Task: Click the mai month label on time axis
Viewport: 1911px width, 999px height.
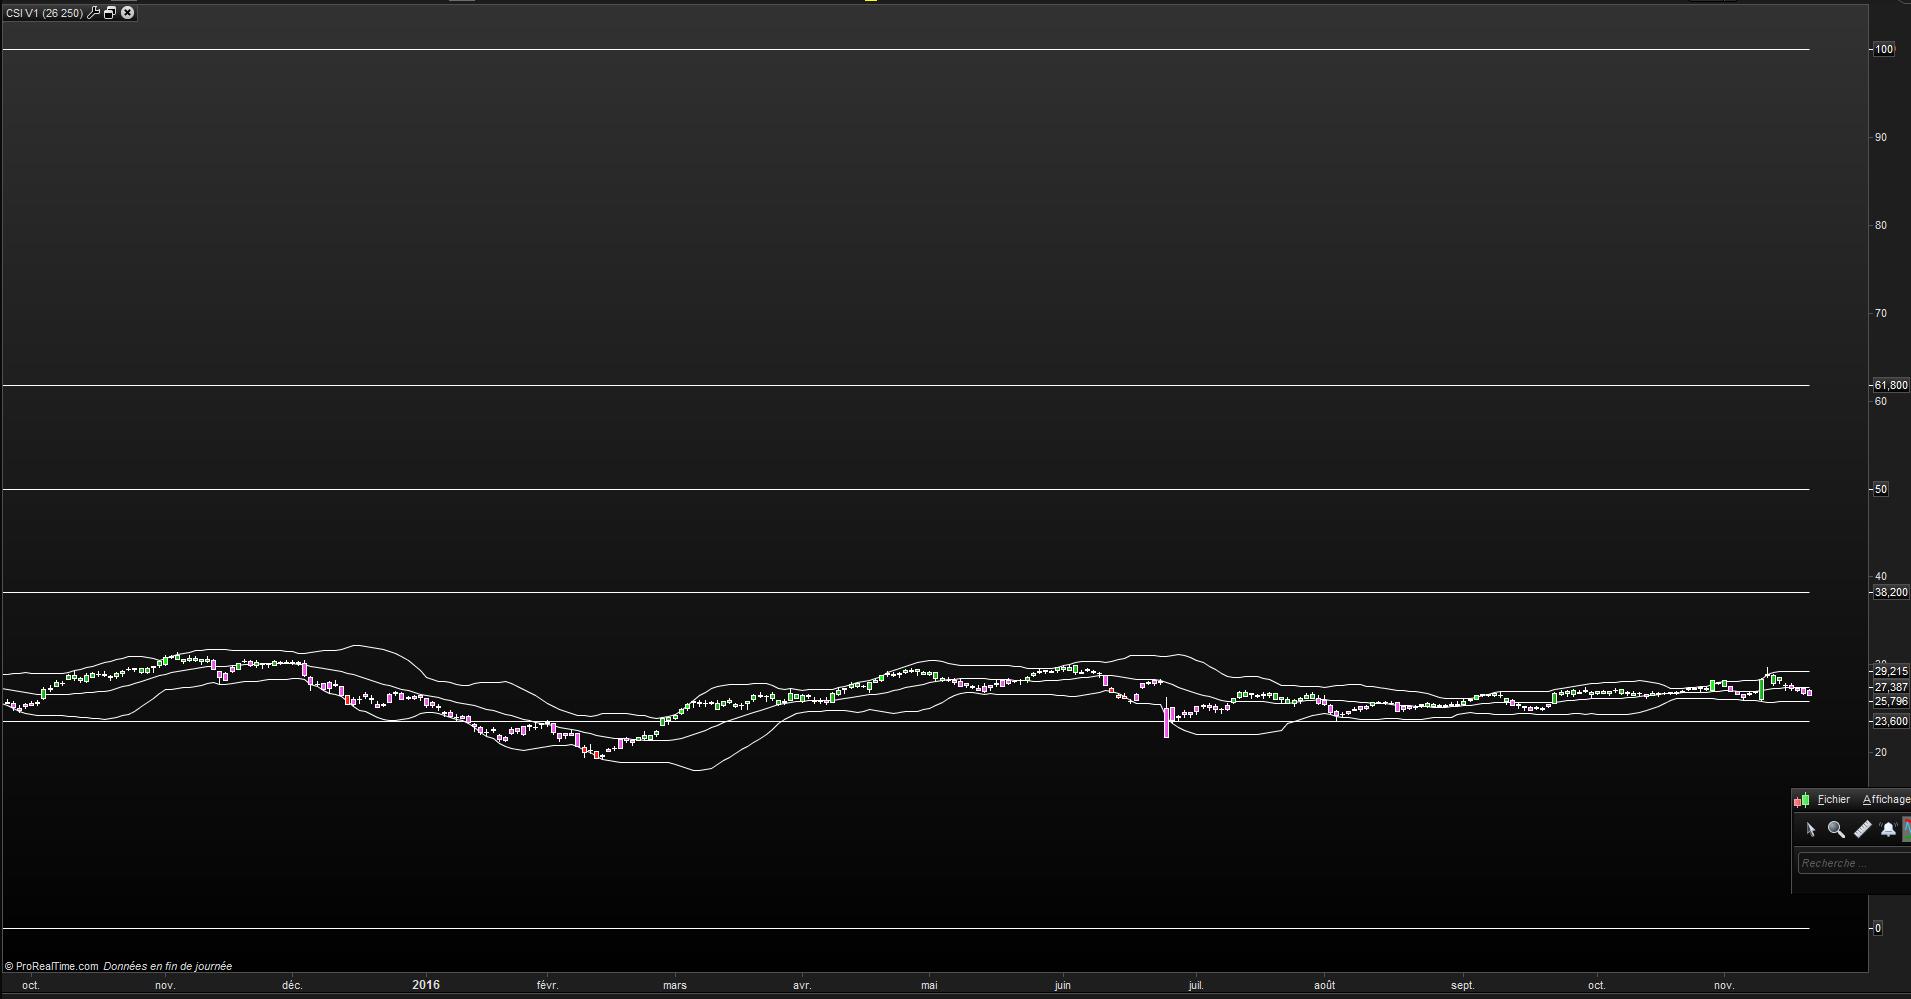Action: click(929, 985)
